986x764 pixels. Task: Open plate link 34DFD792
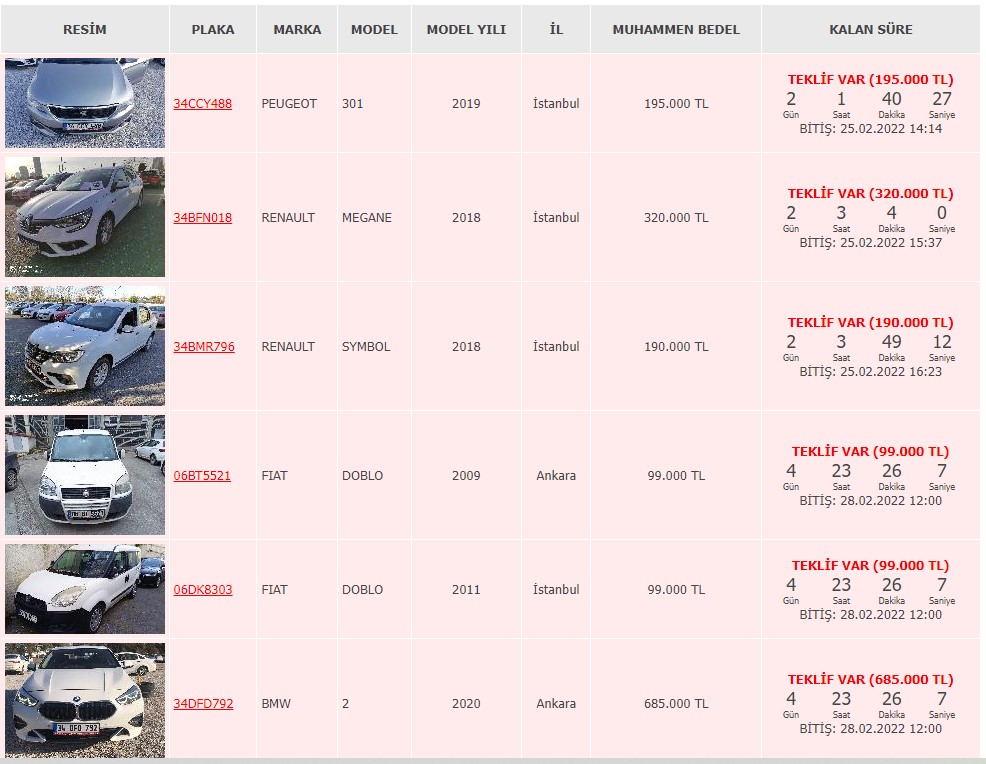pos(203,704)
